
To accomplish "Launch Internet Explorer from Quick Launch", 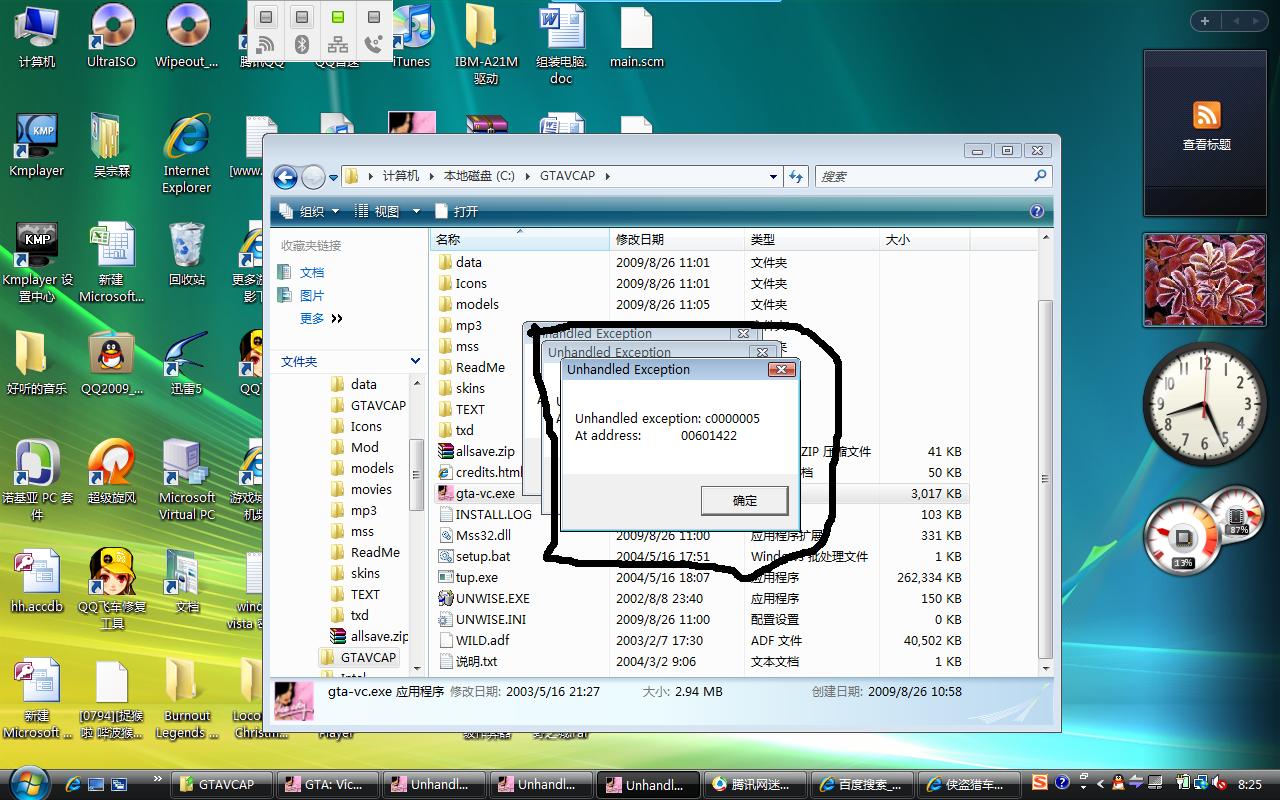I will (x=73, y=784).
